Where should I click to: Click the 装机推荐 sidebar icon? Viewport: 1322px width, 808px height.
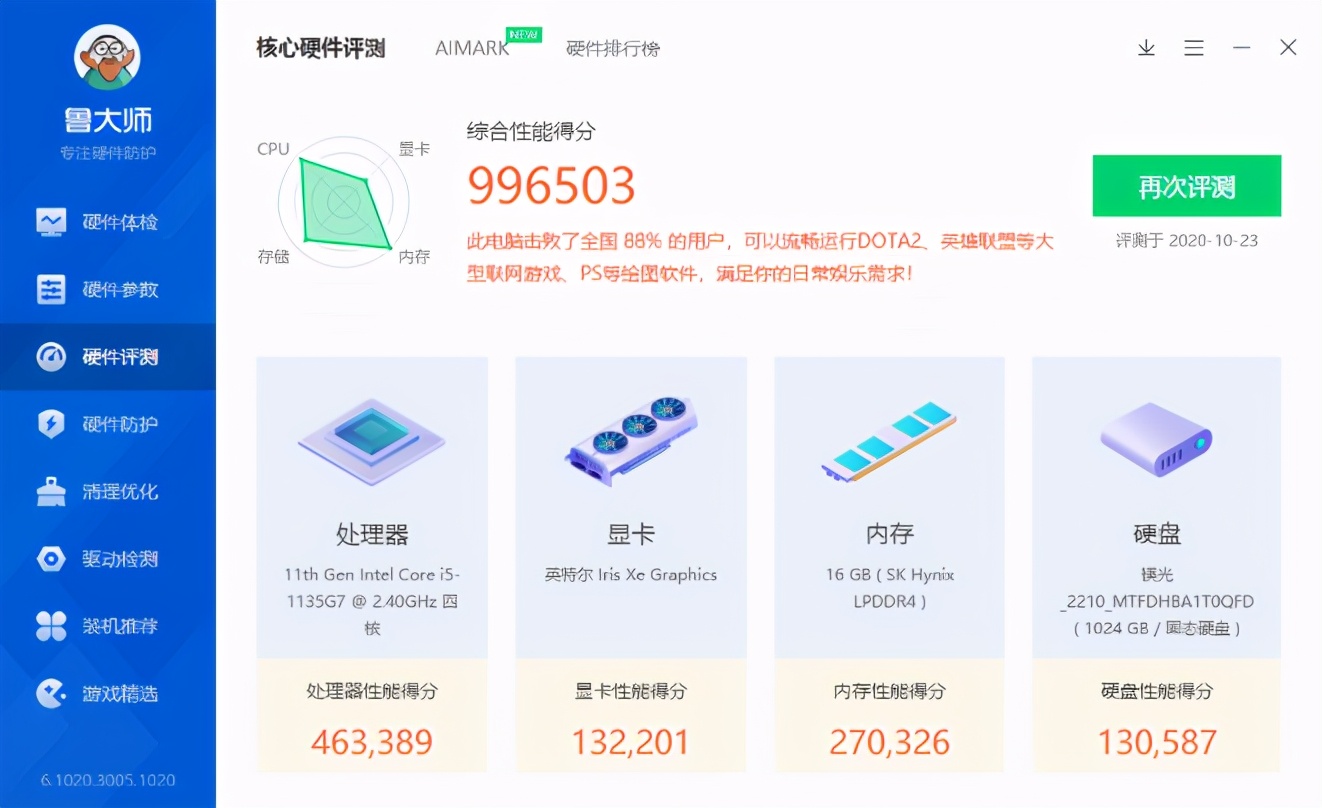coord(107,626)
